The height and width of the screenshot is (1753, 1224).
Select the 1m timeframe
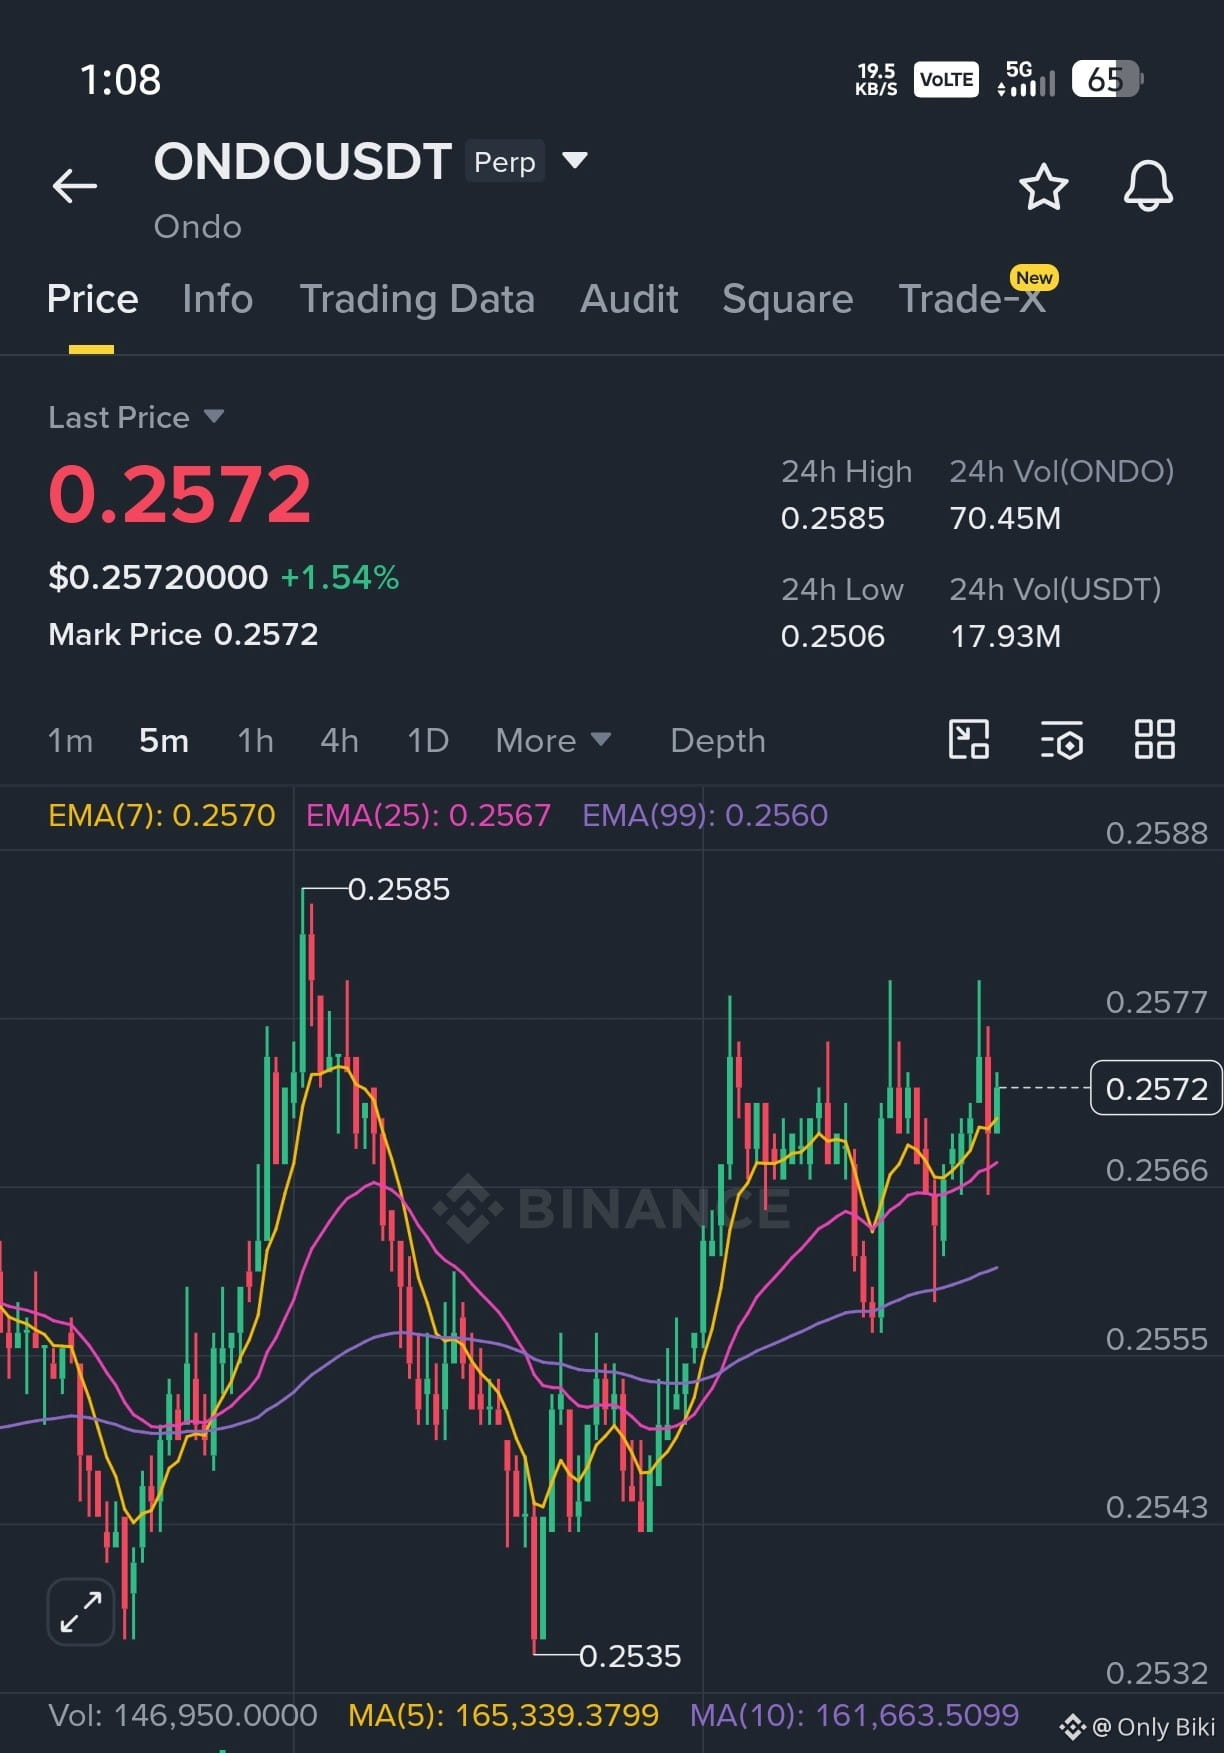(x=70, y=741)
